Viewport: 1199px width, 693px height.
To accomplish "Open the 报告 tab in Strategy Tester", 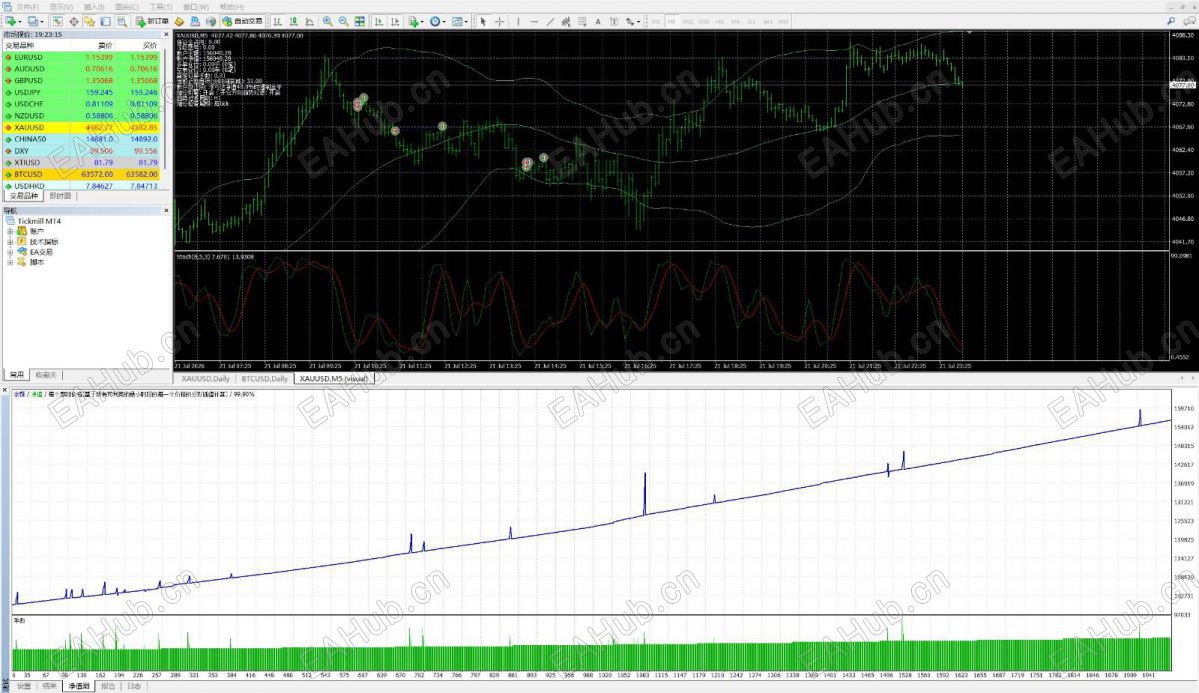I will tap(108, 686).
